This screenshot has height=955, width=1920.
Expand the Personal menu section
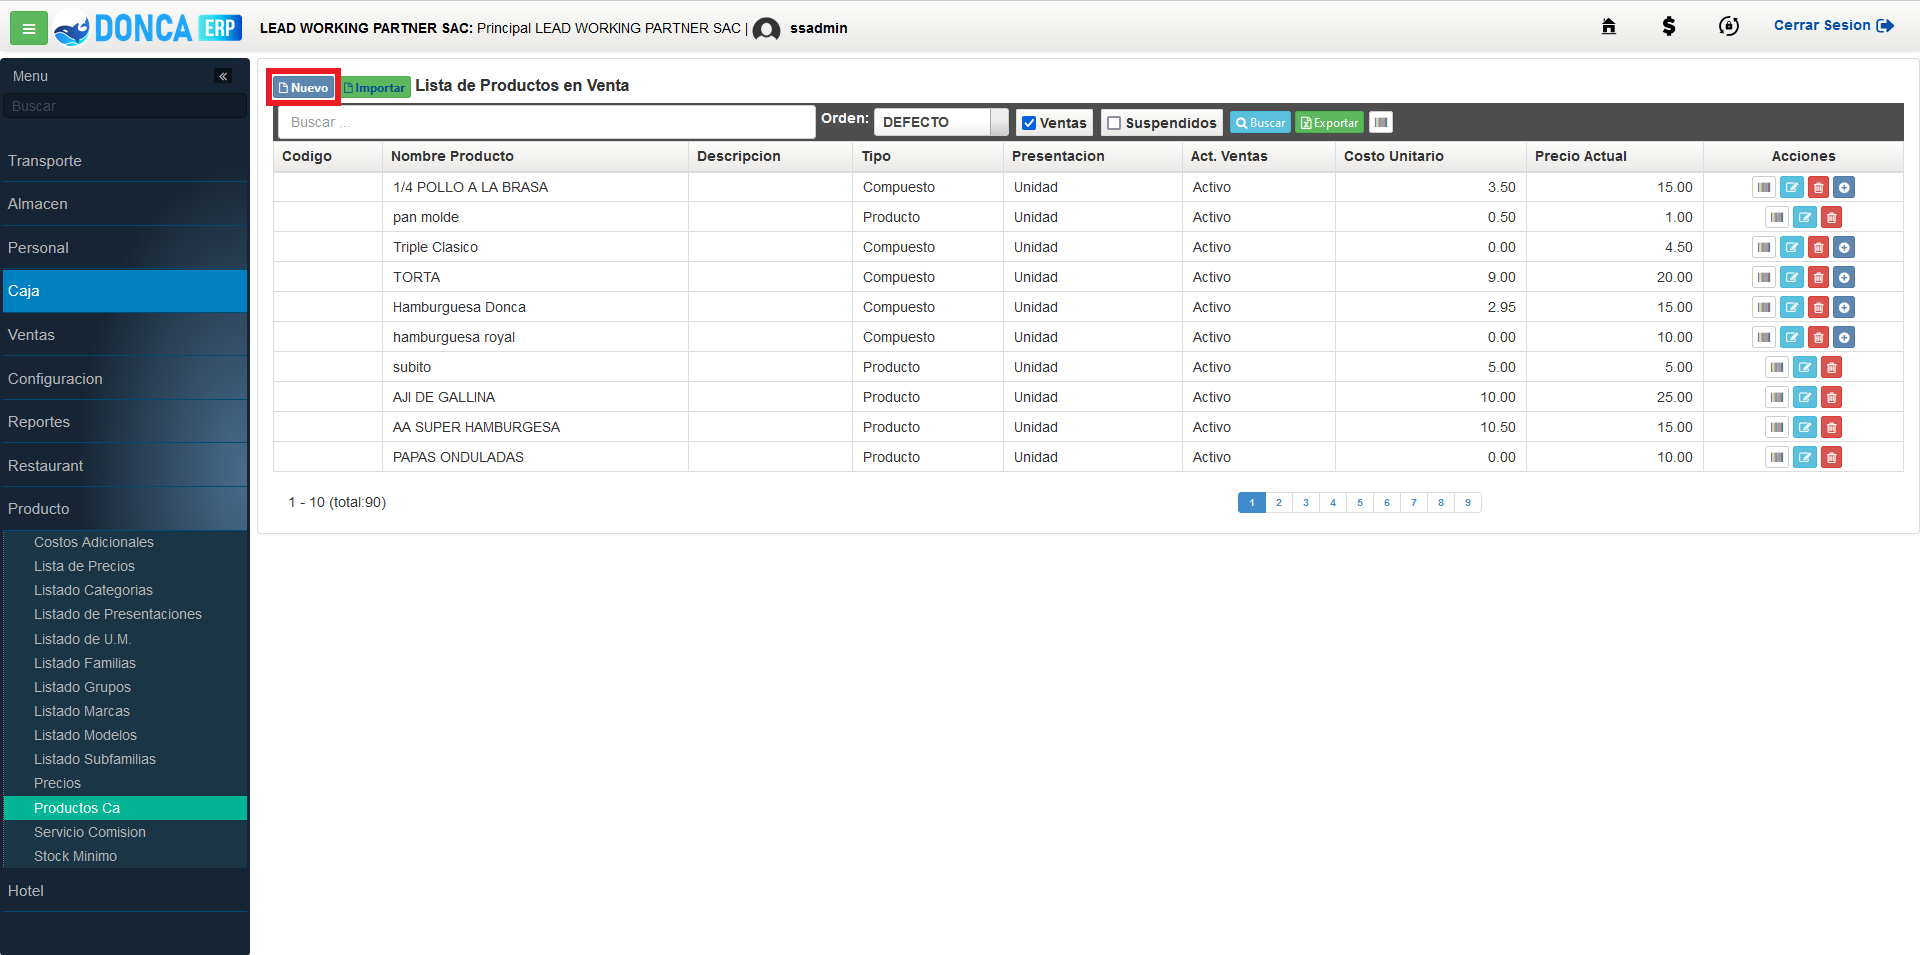(x=124, y=248)
